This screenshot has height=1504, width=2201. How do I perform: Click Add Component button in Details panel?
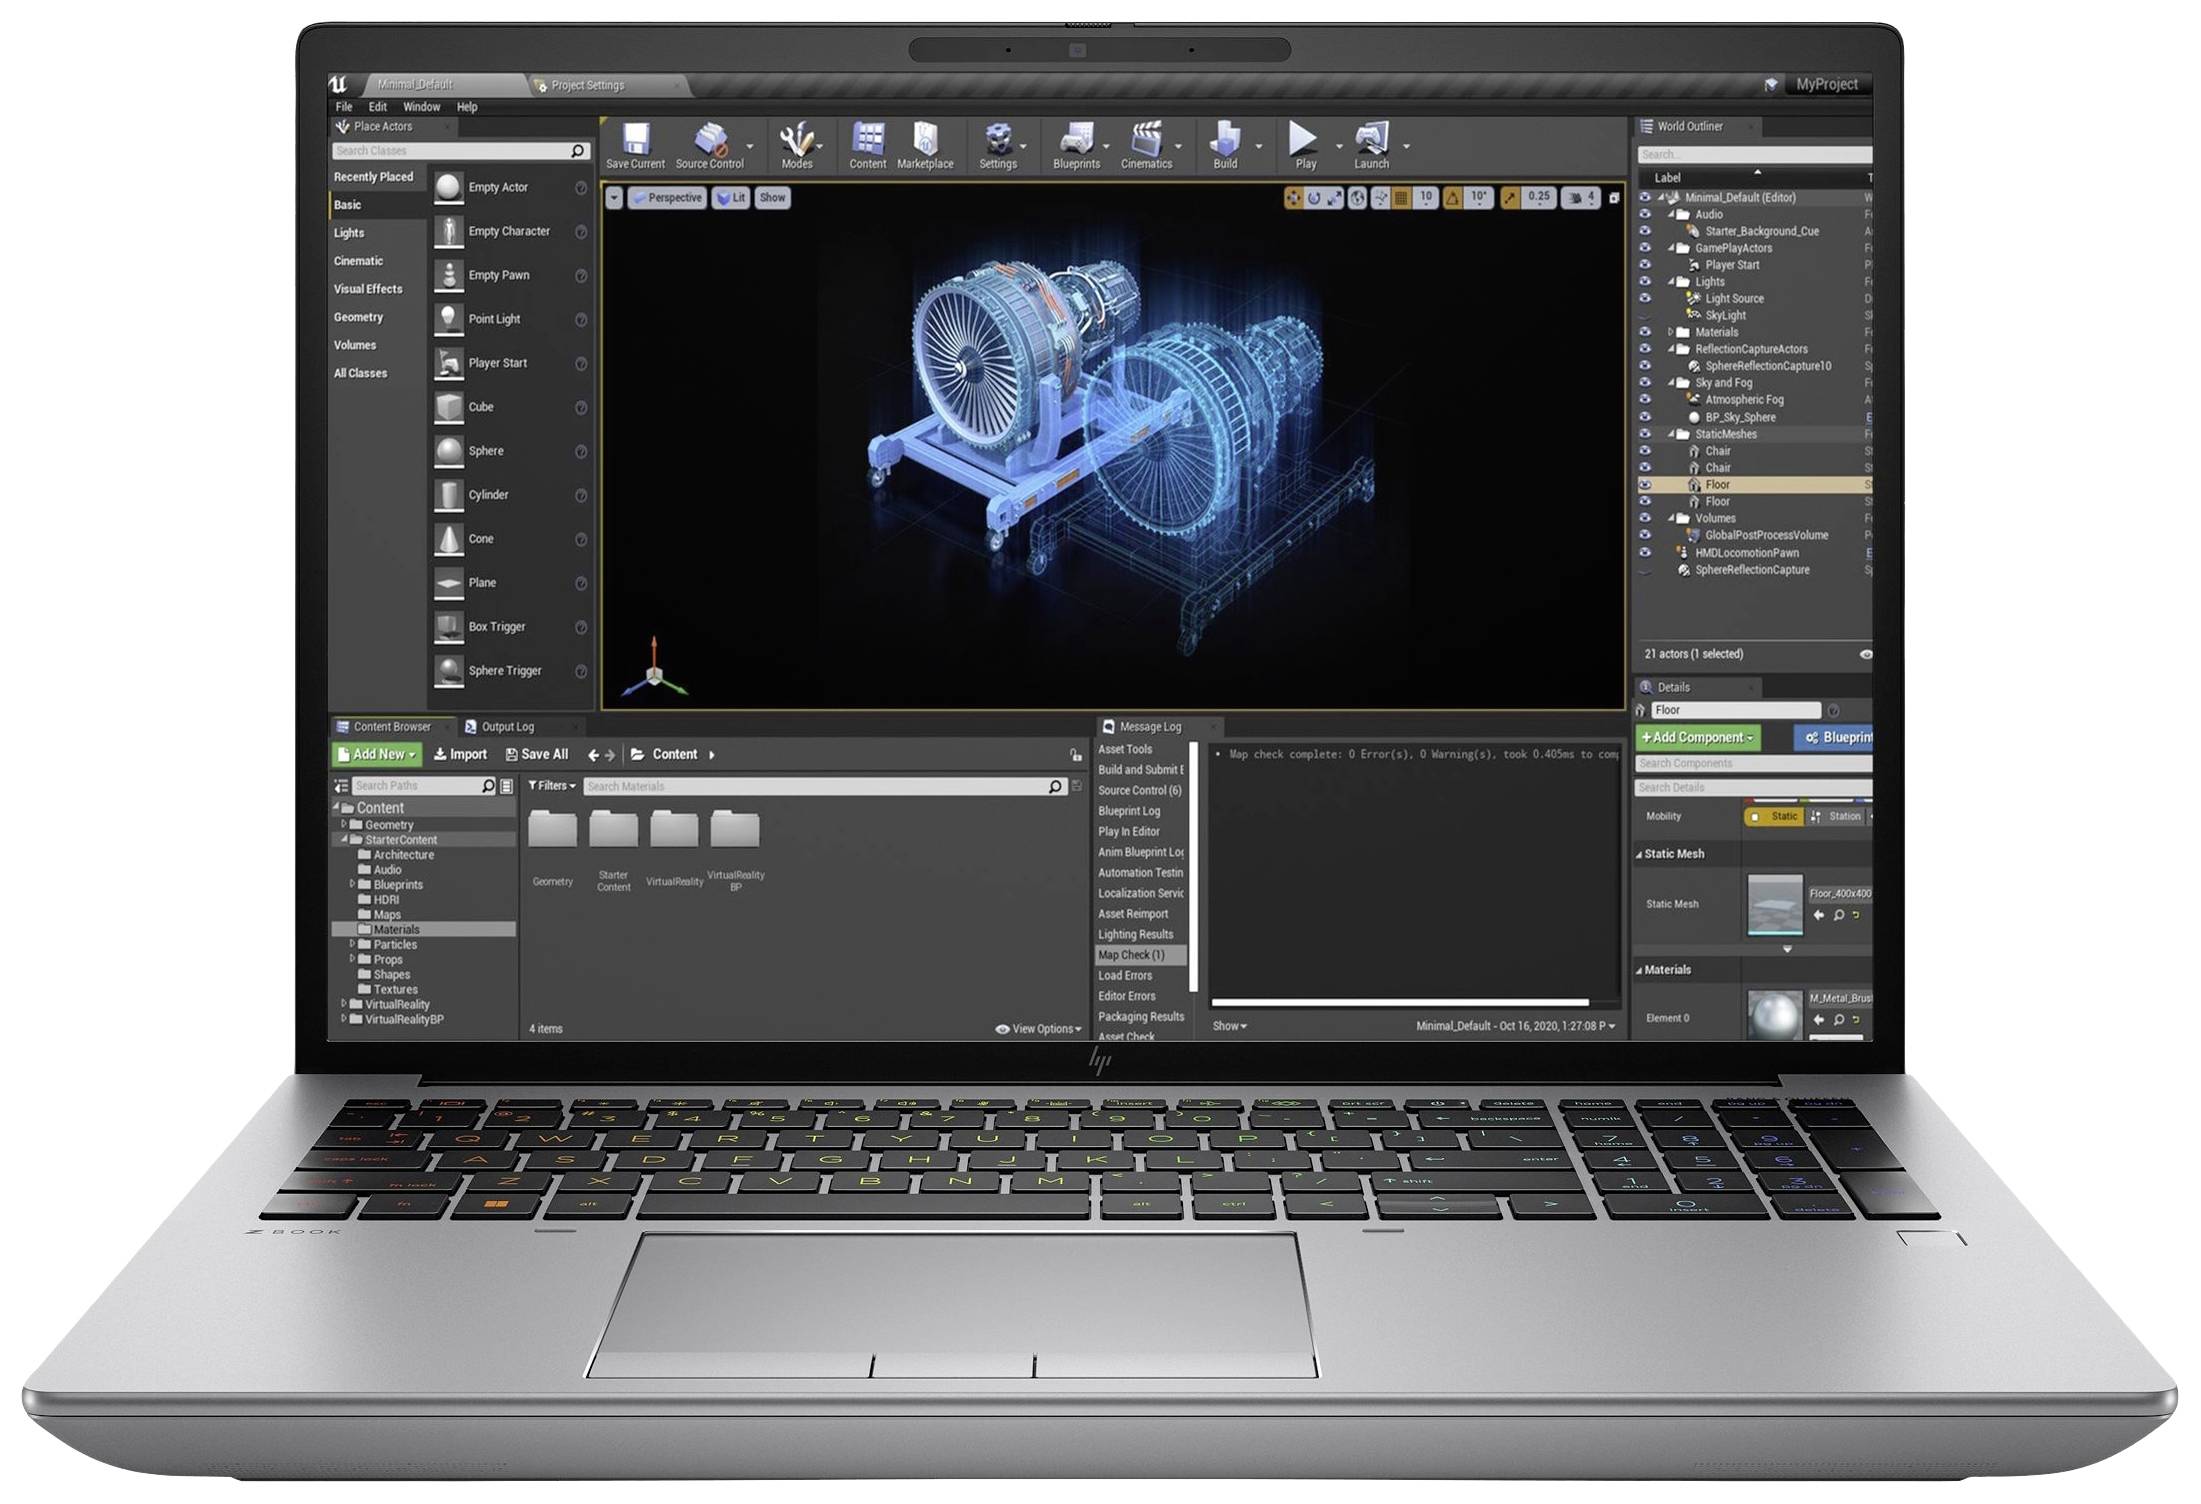click(x=1696, y=739)
